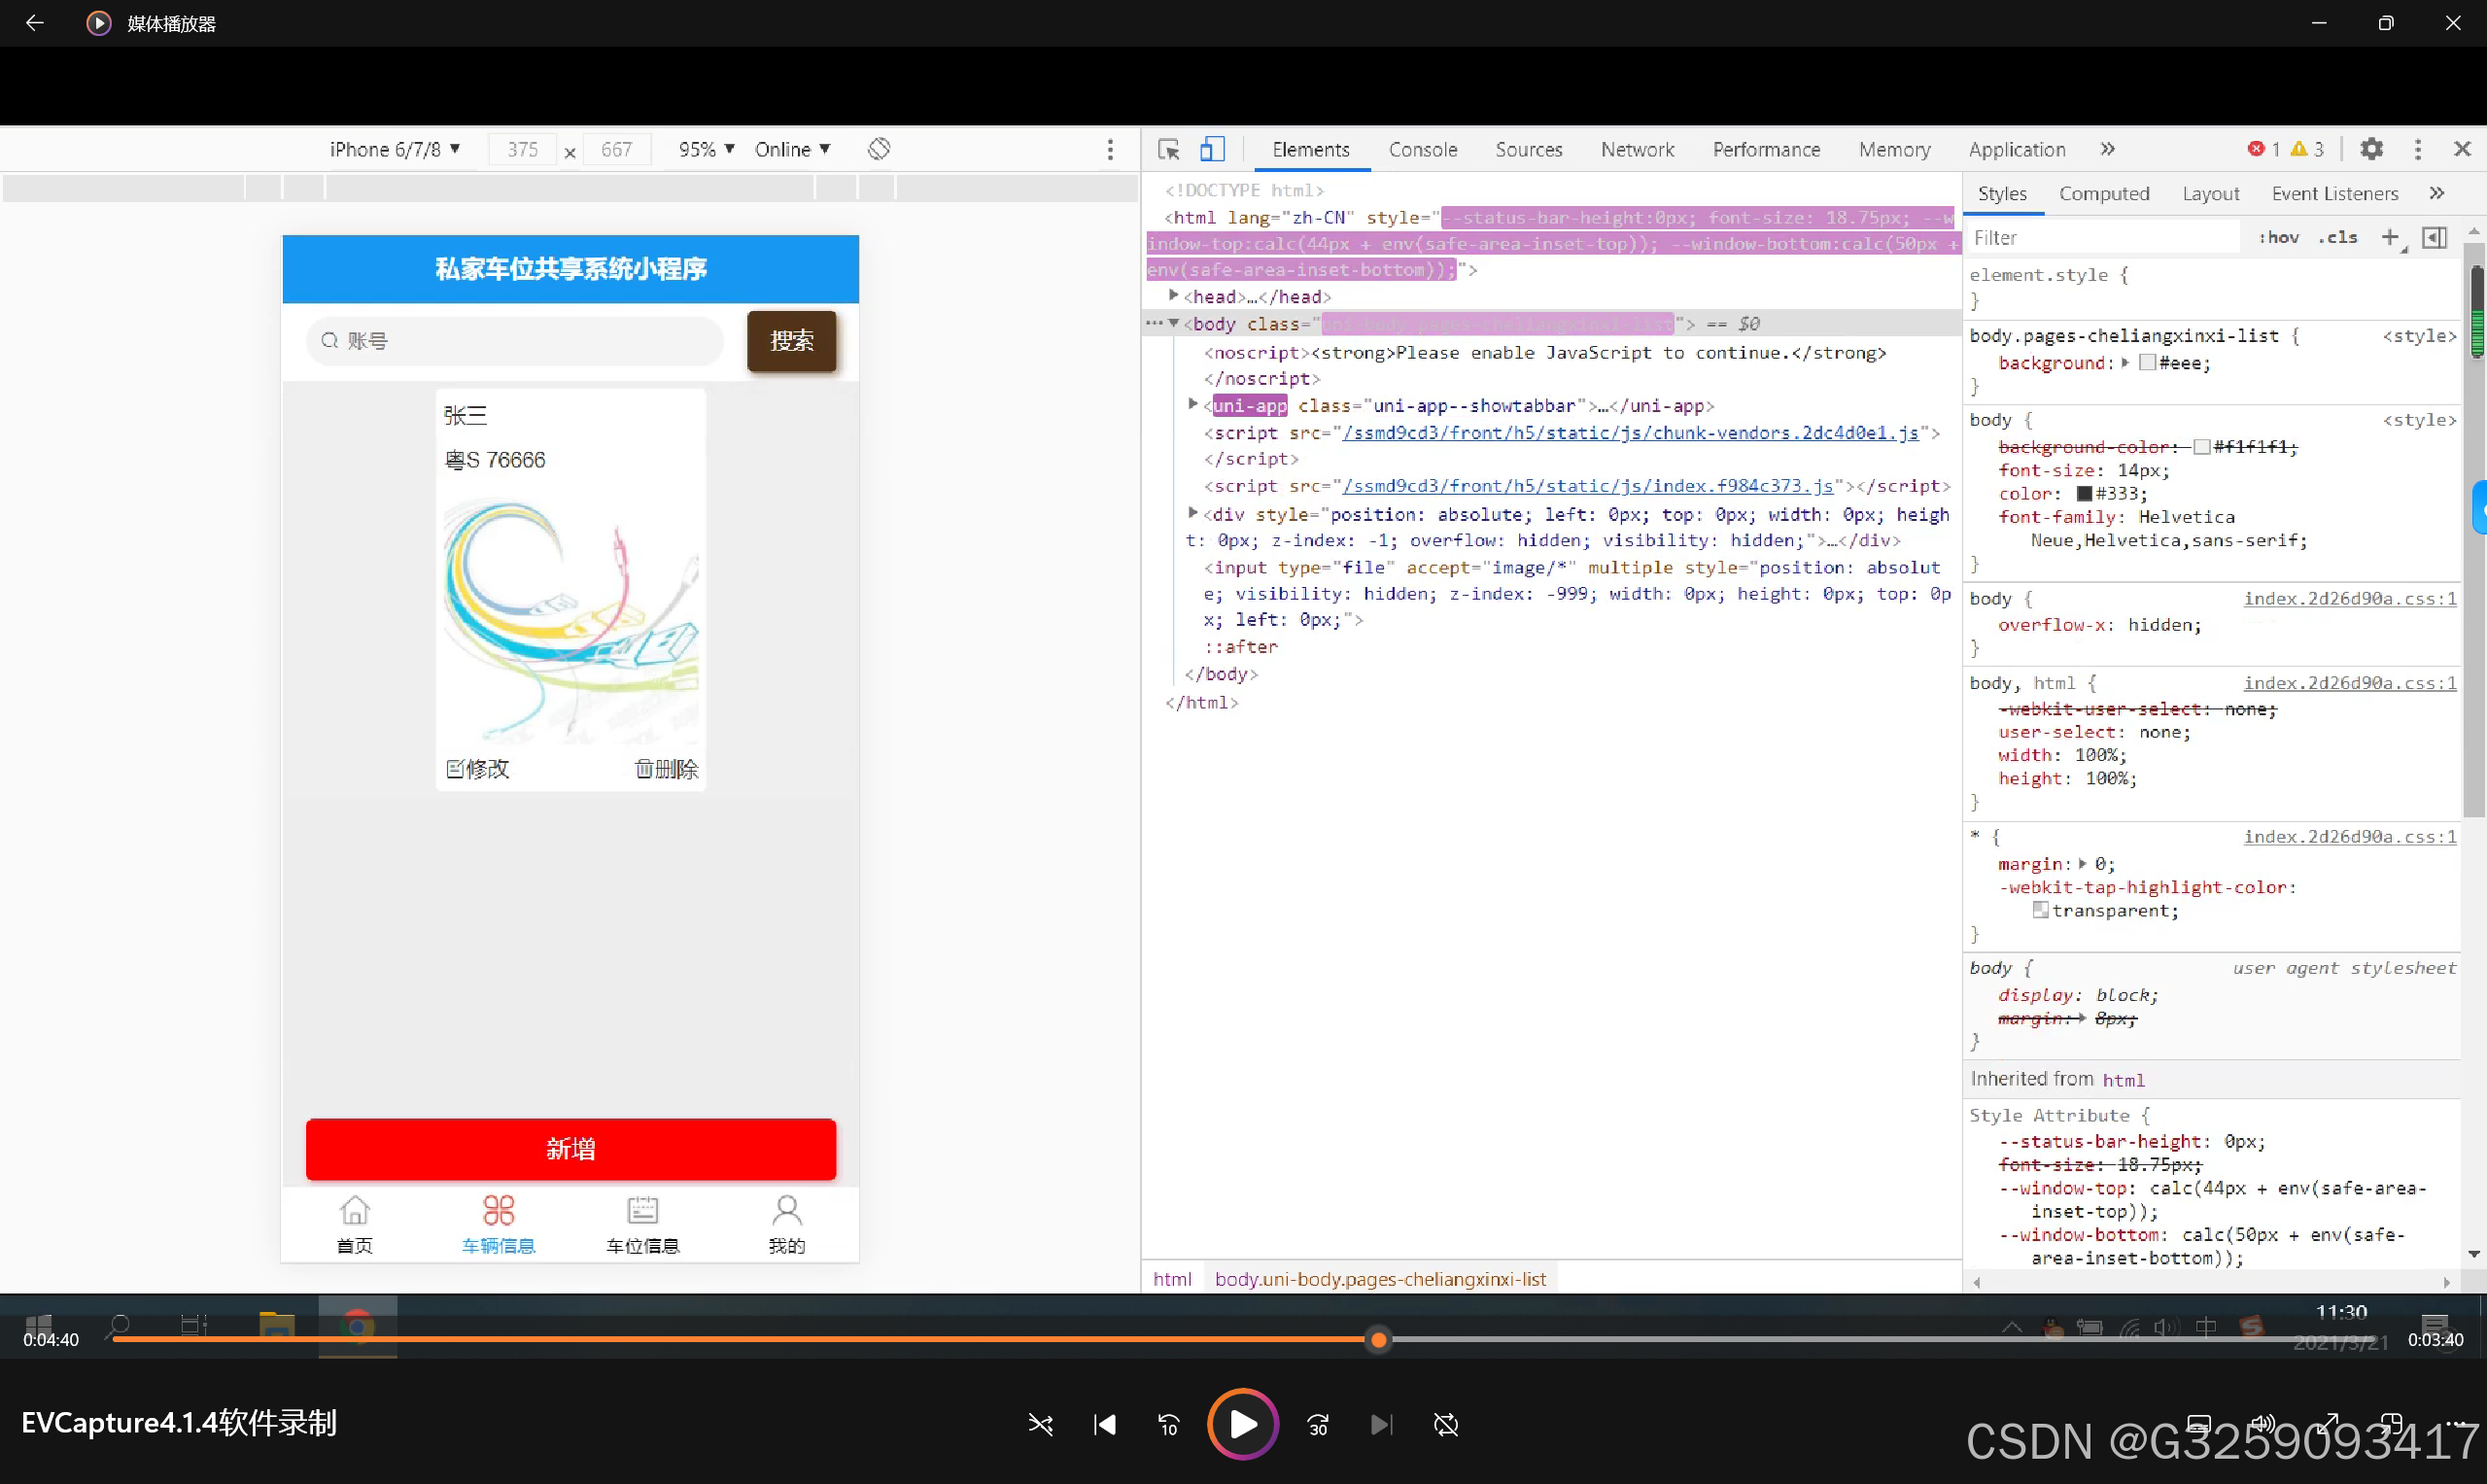Expand the head element node
The width and height of the screenshot is (2487, 1484).
coord(1173,296)
